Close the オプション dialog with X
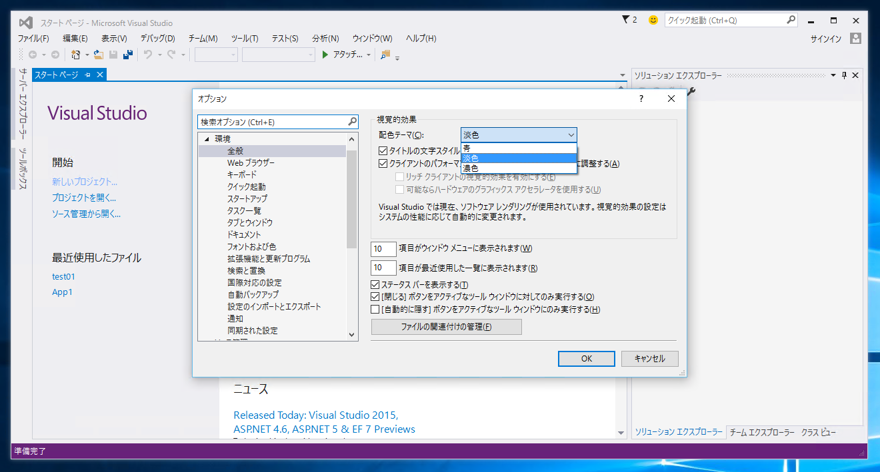Screen dimensions: 880x472 [x=671, y=99]
